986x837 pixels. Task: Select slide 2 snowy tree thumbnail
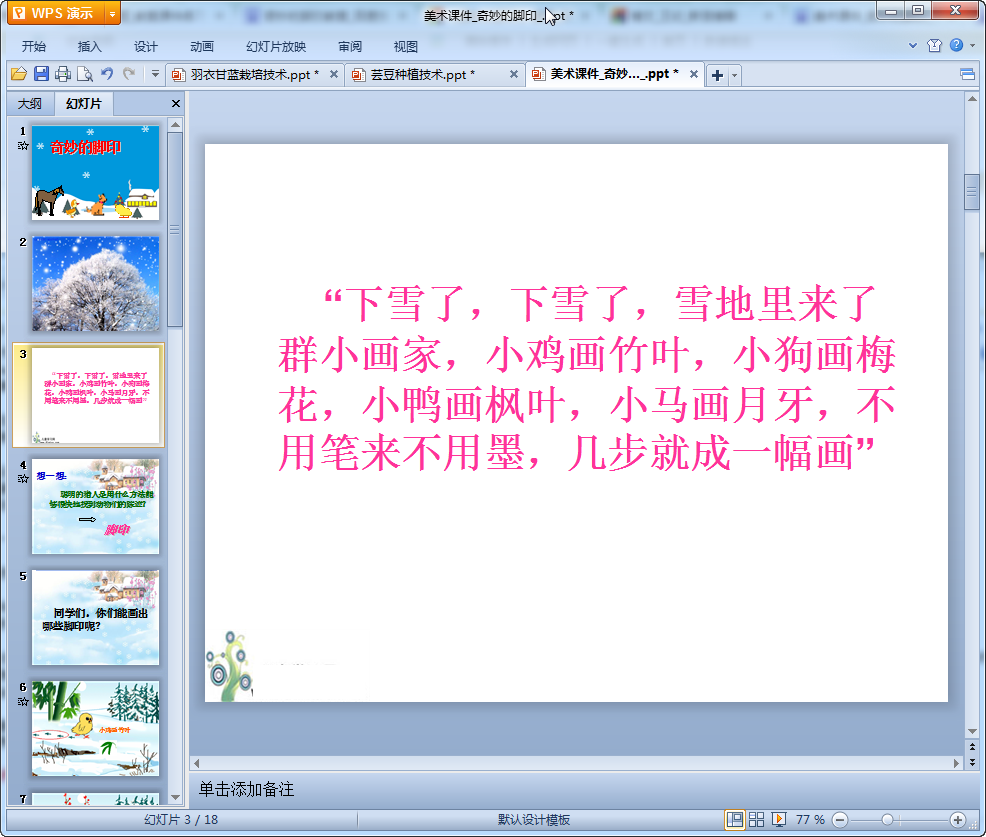[x=96, y=284]
